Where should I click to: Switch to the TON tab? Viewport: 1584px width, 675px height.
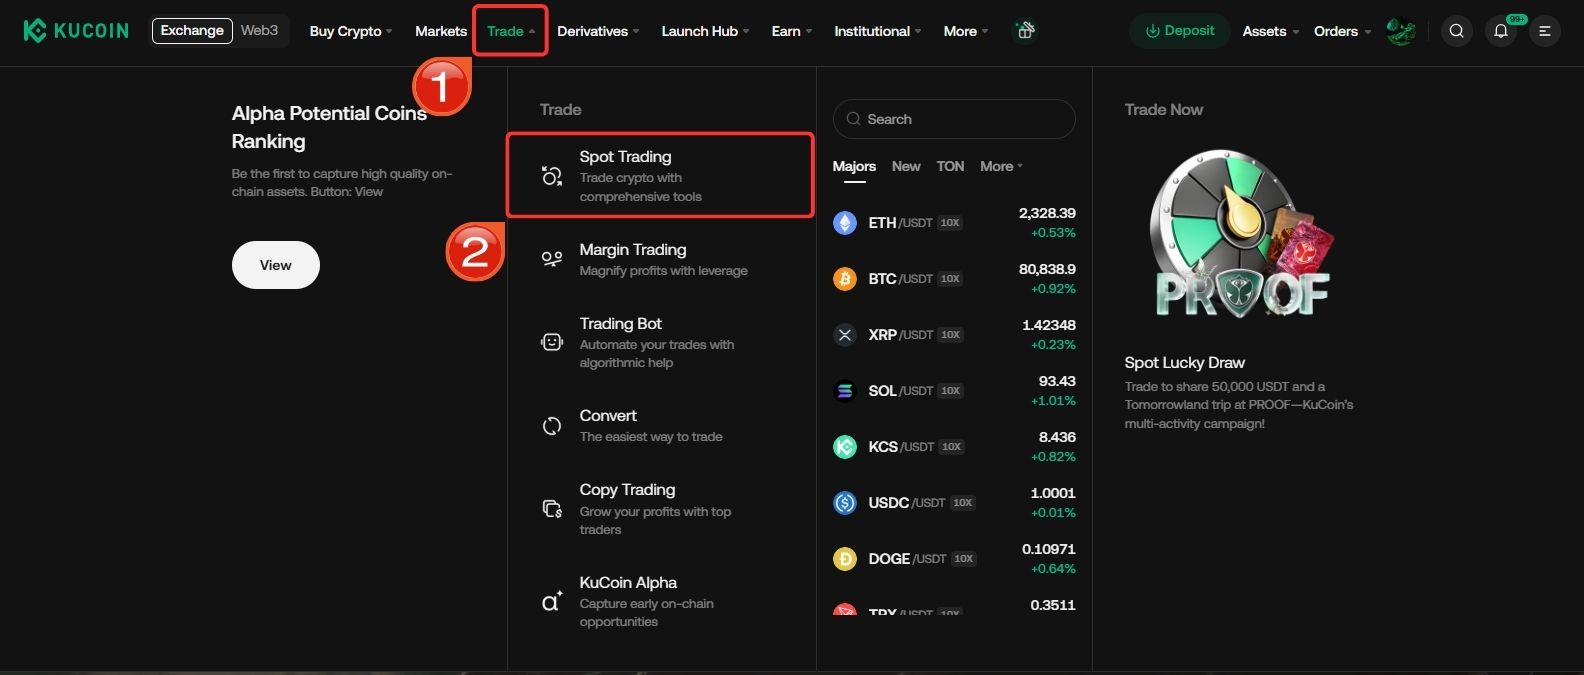pos(950,166)
